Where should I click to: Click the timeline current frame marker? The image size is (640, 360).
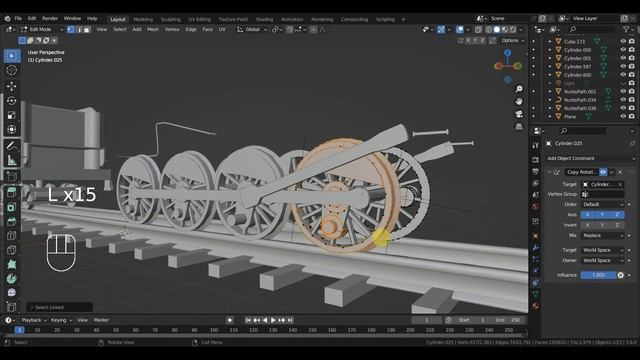(x=19, y=330)
